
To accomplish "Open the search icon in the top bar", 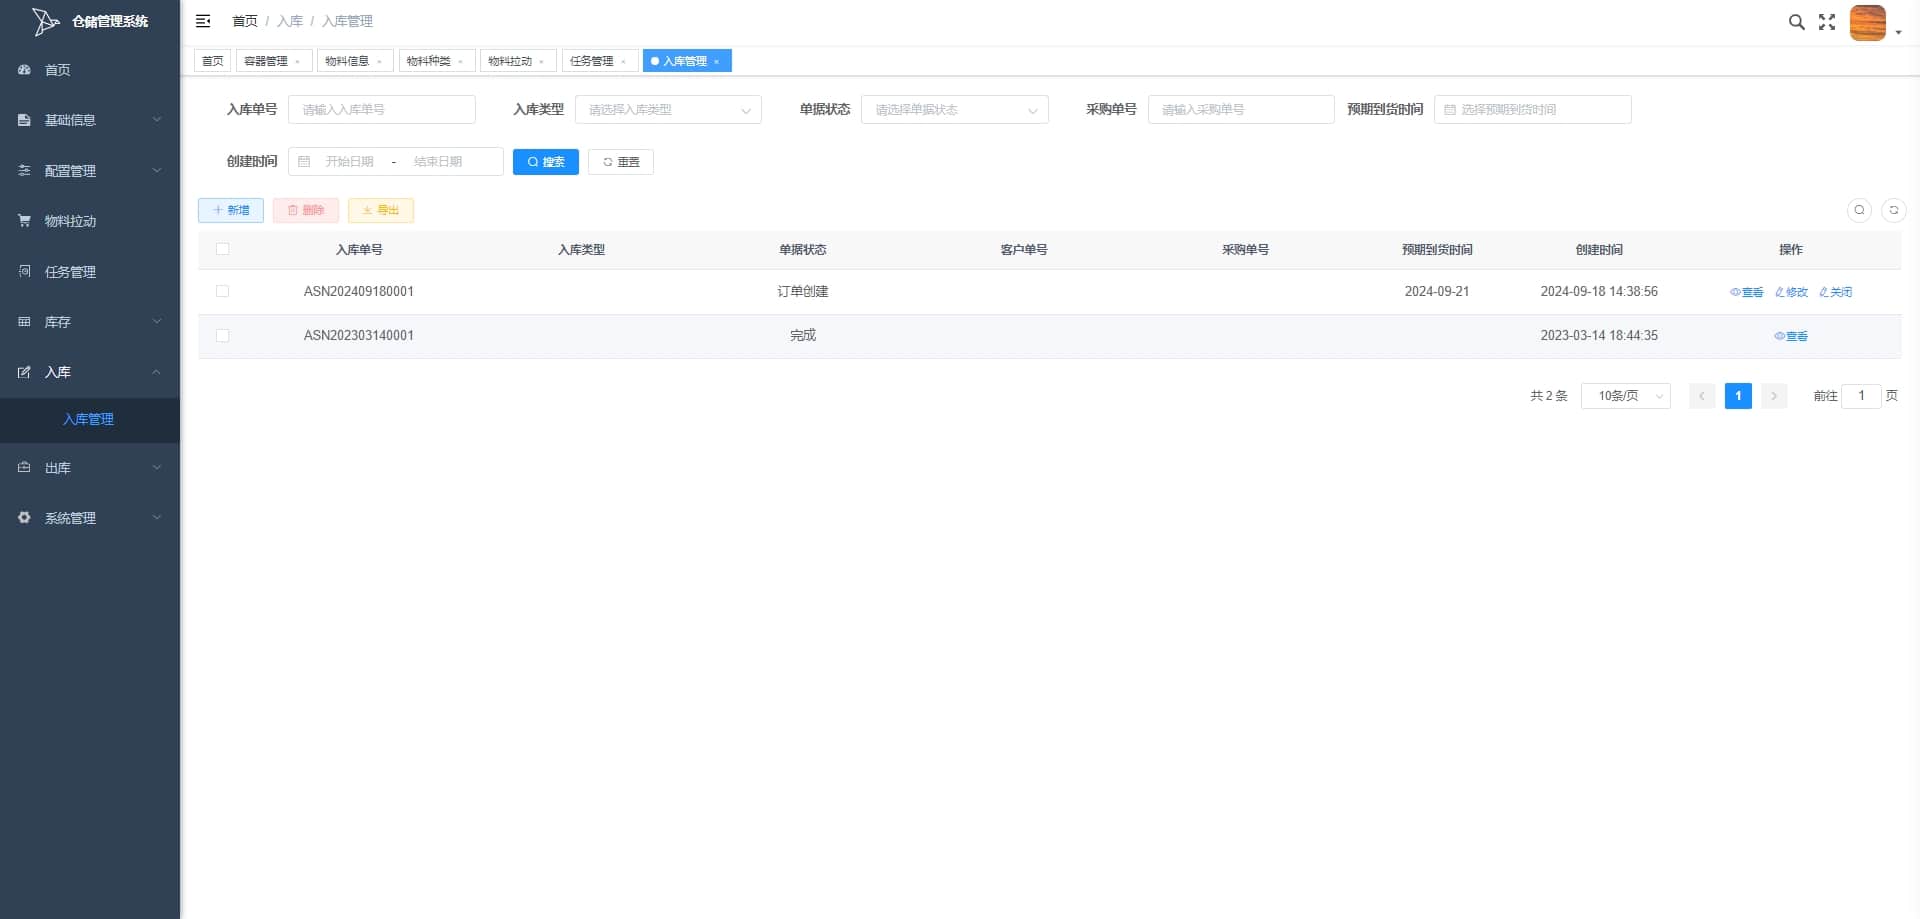I will (1797, 22).
